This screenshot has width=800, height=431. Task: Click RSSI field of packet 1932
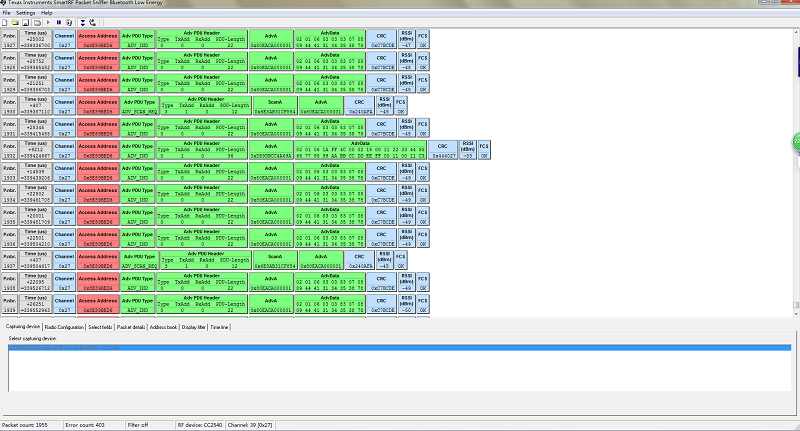point(468,149)
